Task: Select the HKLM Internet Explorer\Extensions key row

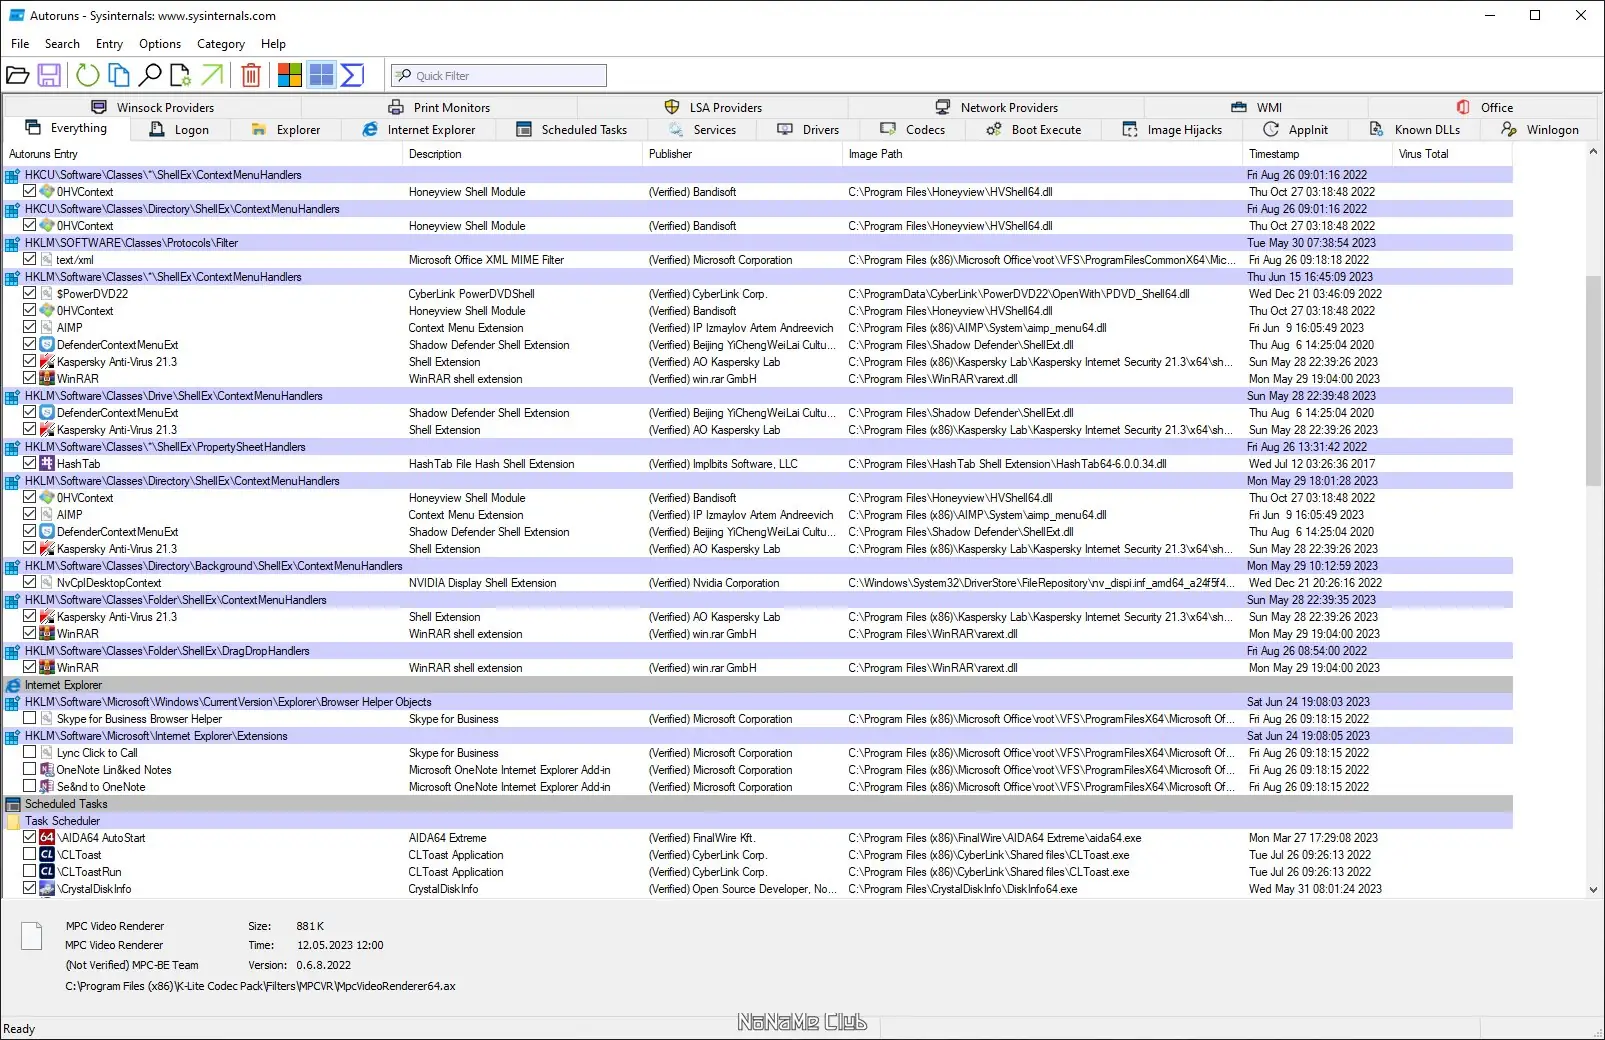Action: click(x=758, y=736)
